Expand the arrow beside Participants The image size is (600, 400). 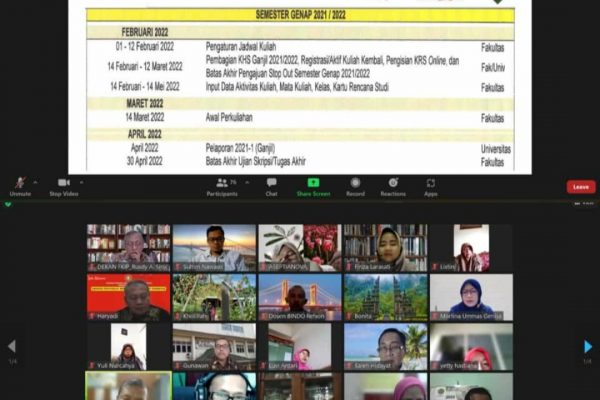pyautogui.click(x=241, y=182)
